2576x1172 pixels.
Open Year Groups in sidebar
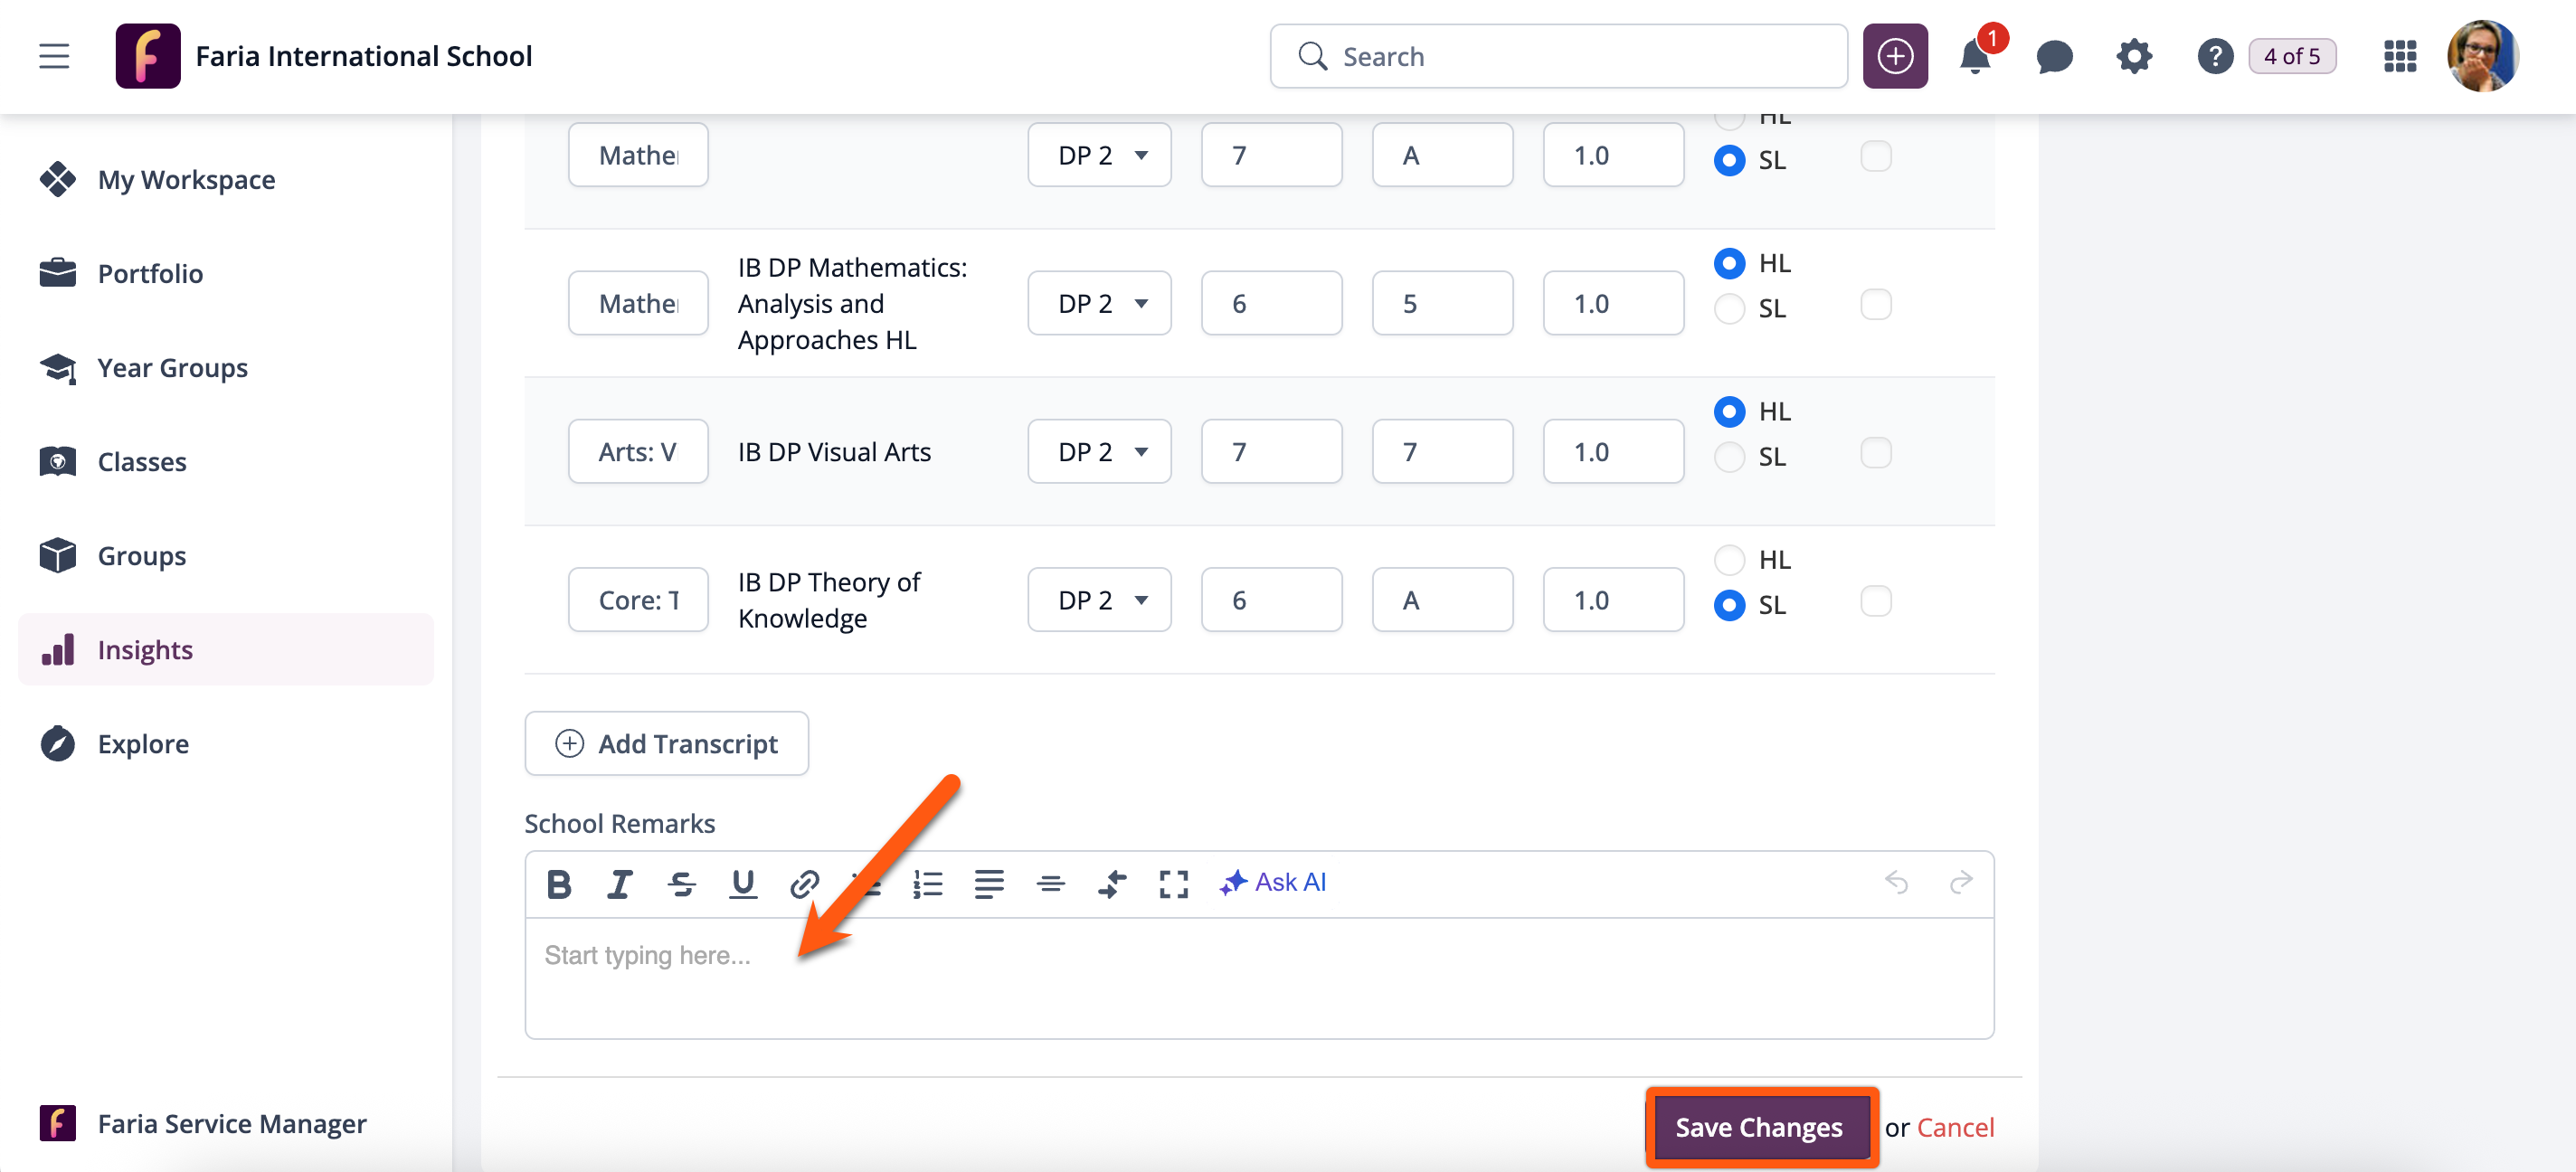click(172, 368)
